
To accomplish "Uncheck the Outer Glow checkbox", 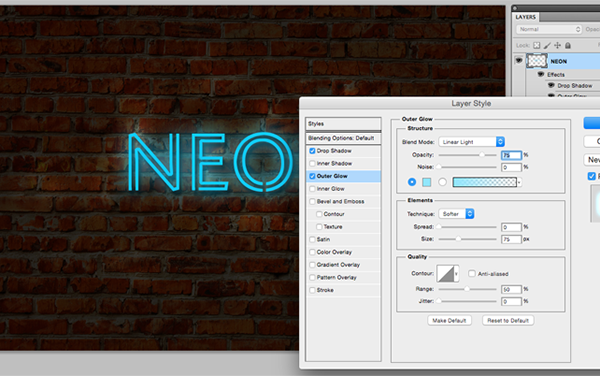I will 312,176.
